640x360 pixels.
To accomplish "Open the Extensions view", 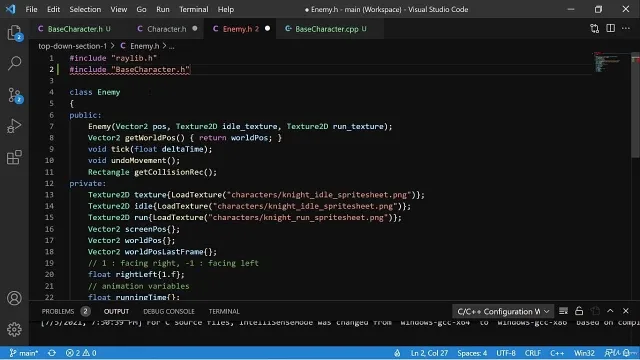I will (14, 157).
